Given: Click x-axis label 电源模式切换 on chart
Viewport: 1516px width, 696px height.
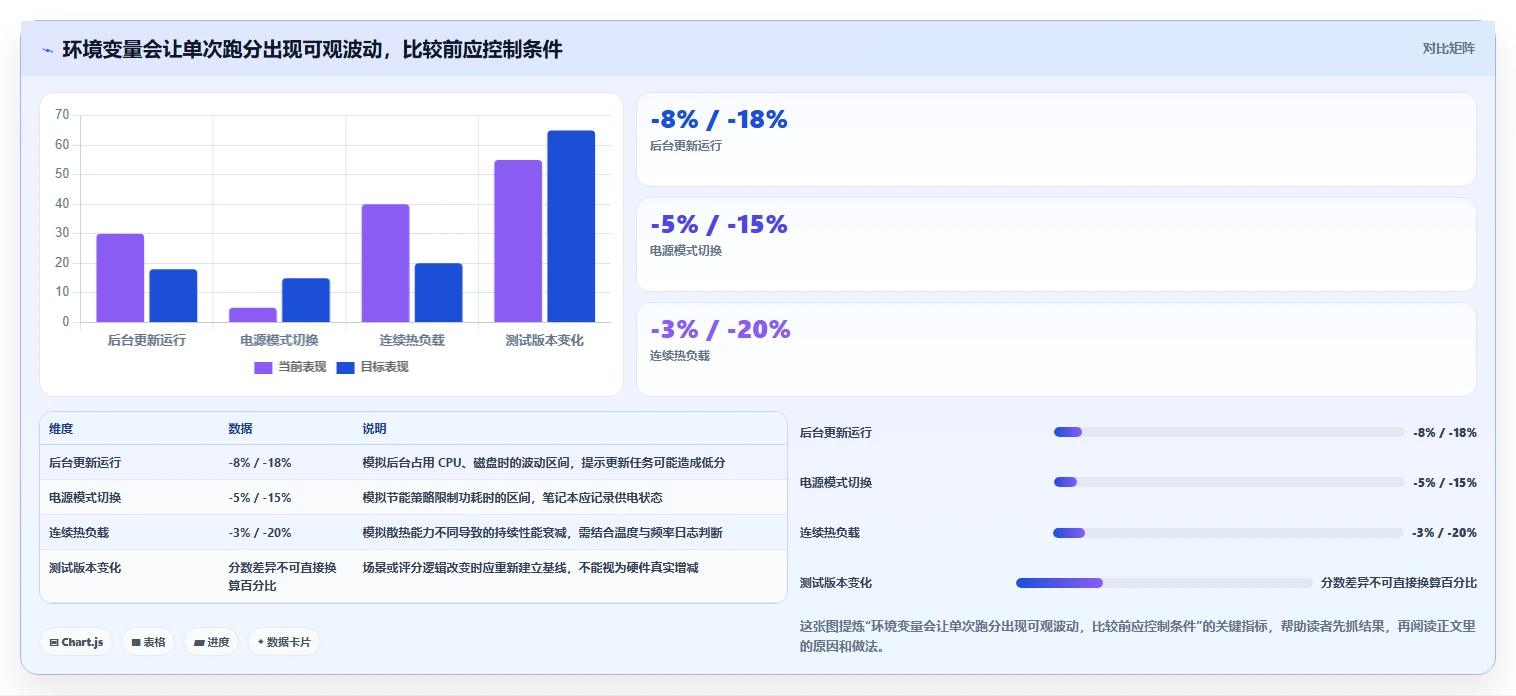Looking at the screenshot, I should 279,340.
